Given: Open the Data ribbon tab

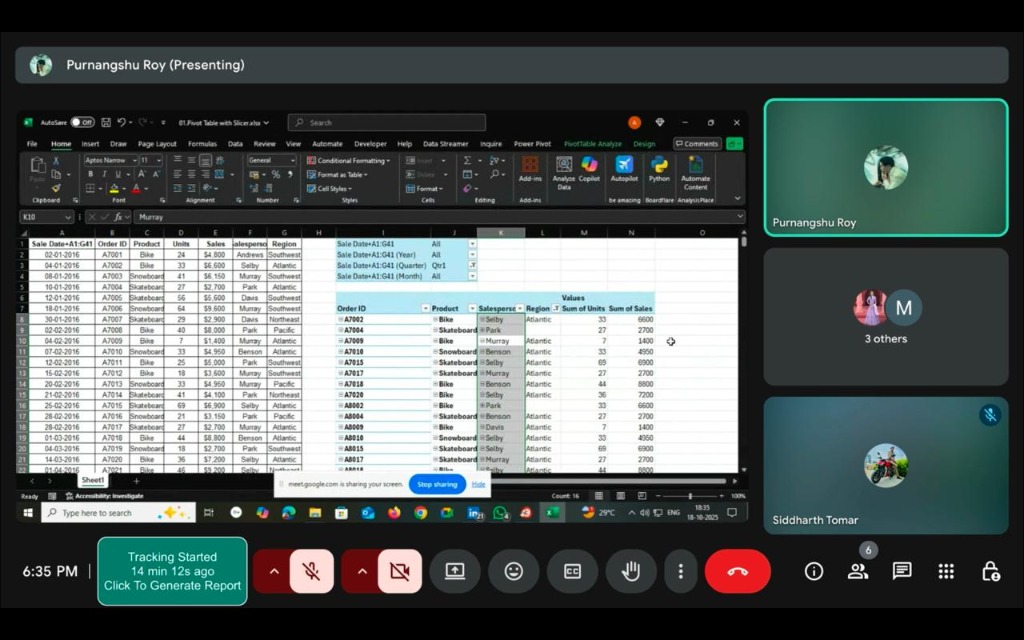Looking at the screenshot, I should click(235, 144).
